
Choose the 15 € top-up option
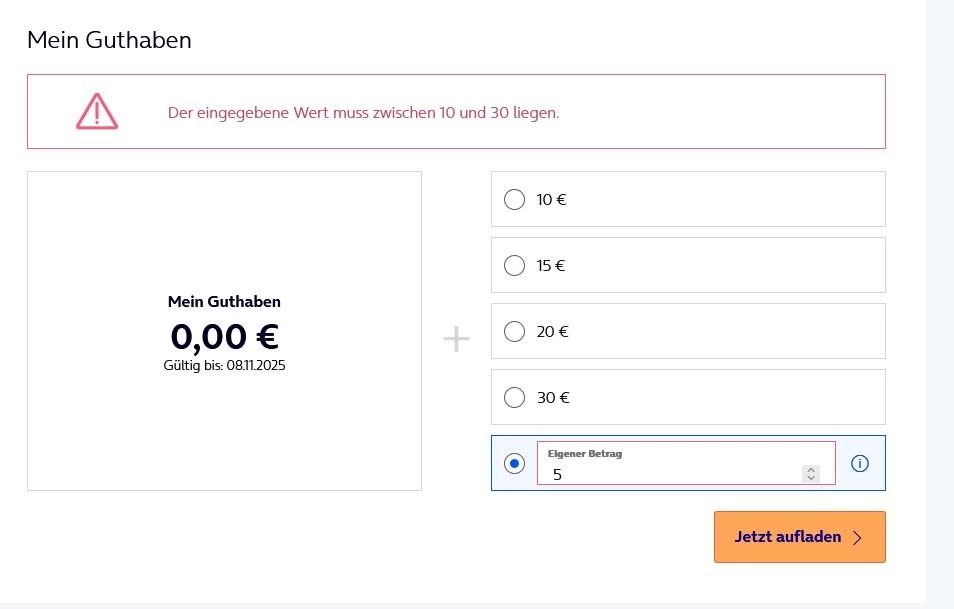point(514,265)
